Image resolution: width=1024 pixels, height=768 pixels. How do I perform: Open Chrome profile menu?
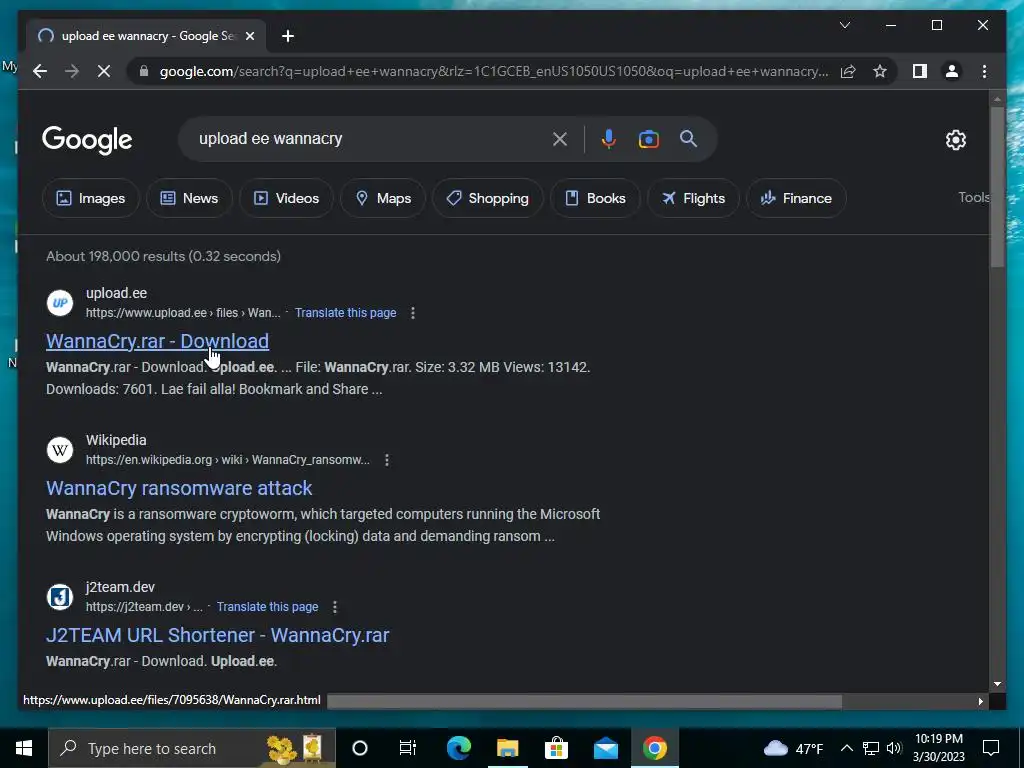point(952,71)
